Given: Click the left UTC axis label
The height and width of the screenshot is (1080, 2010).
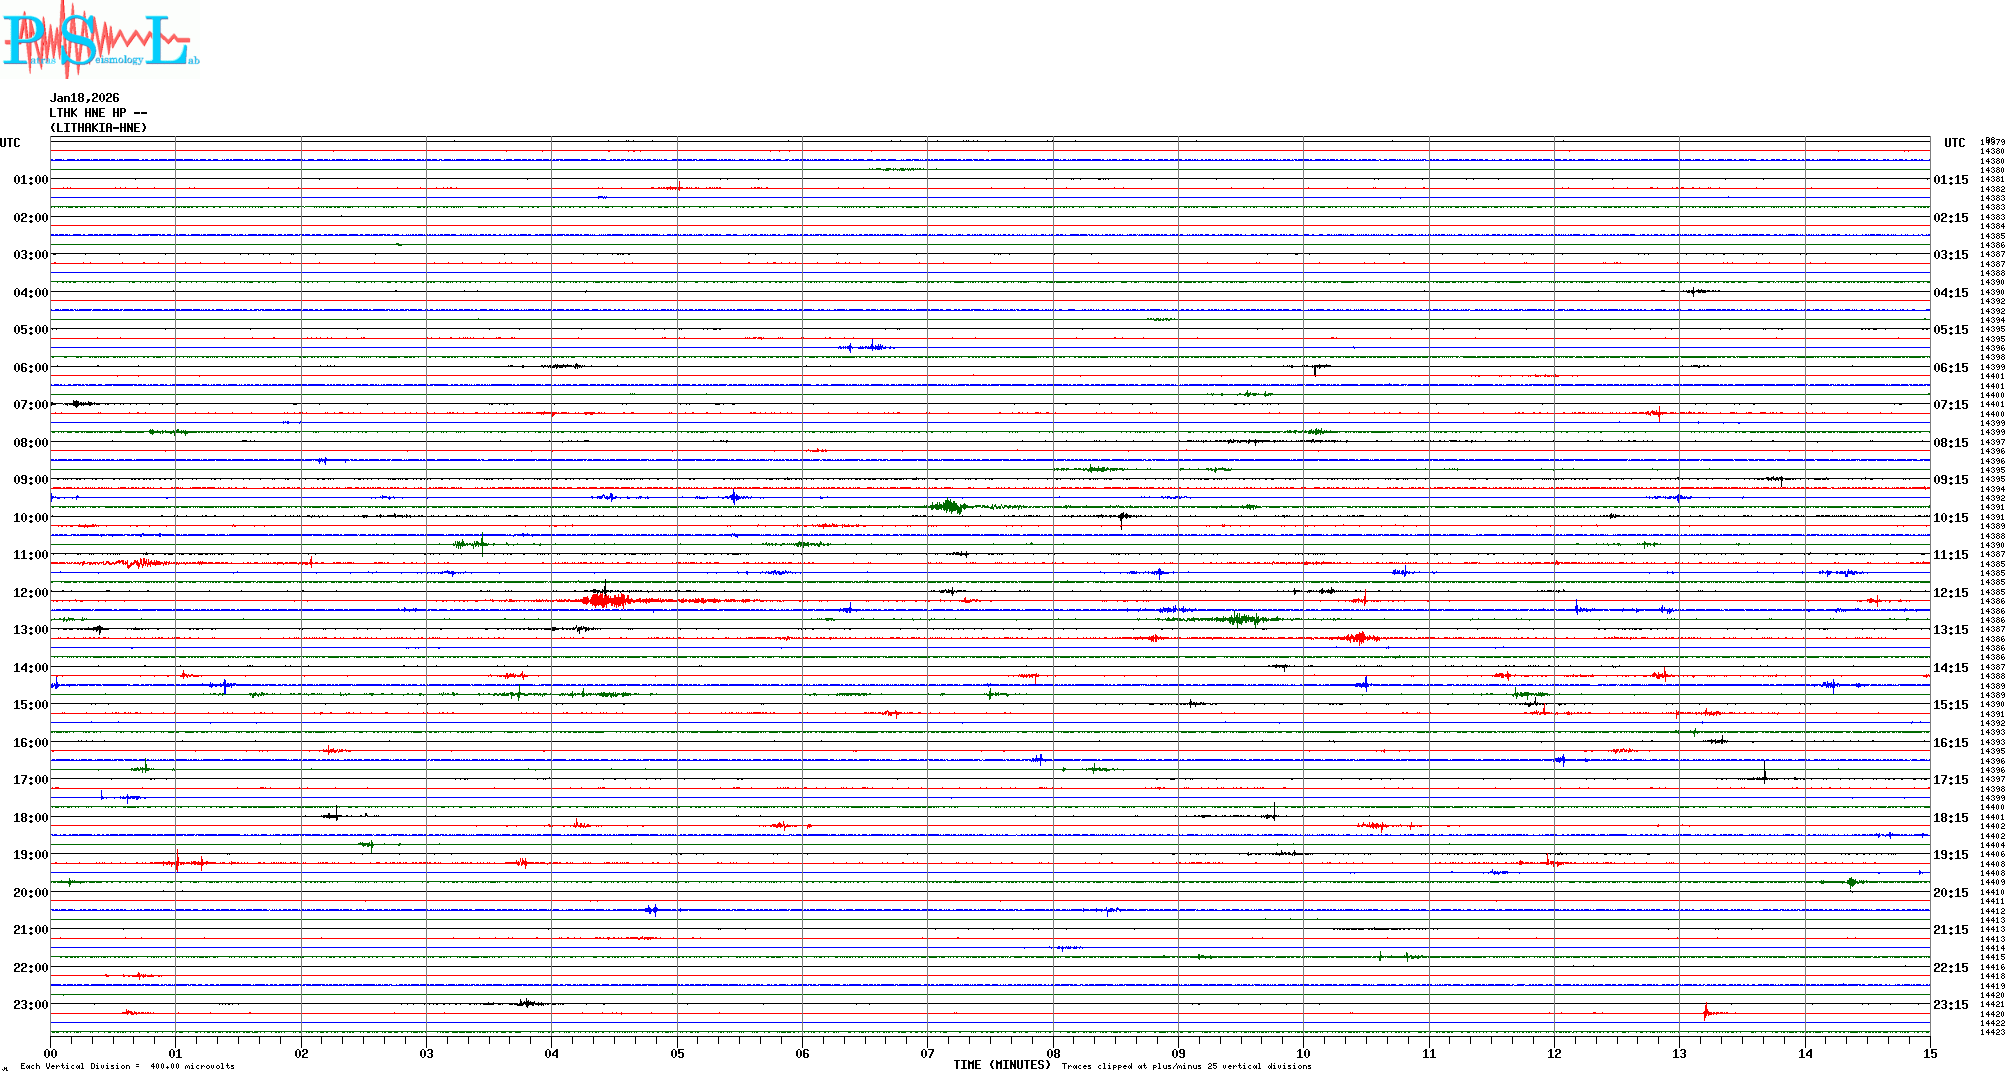Looking at the screenshot, I should tap(10, 143).
